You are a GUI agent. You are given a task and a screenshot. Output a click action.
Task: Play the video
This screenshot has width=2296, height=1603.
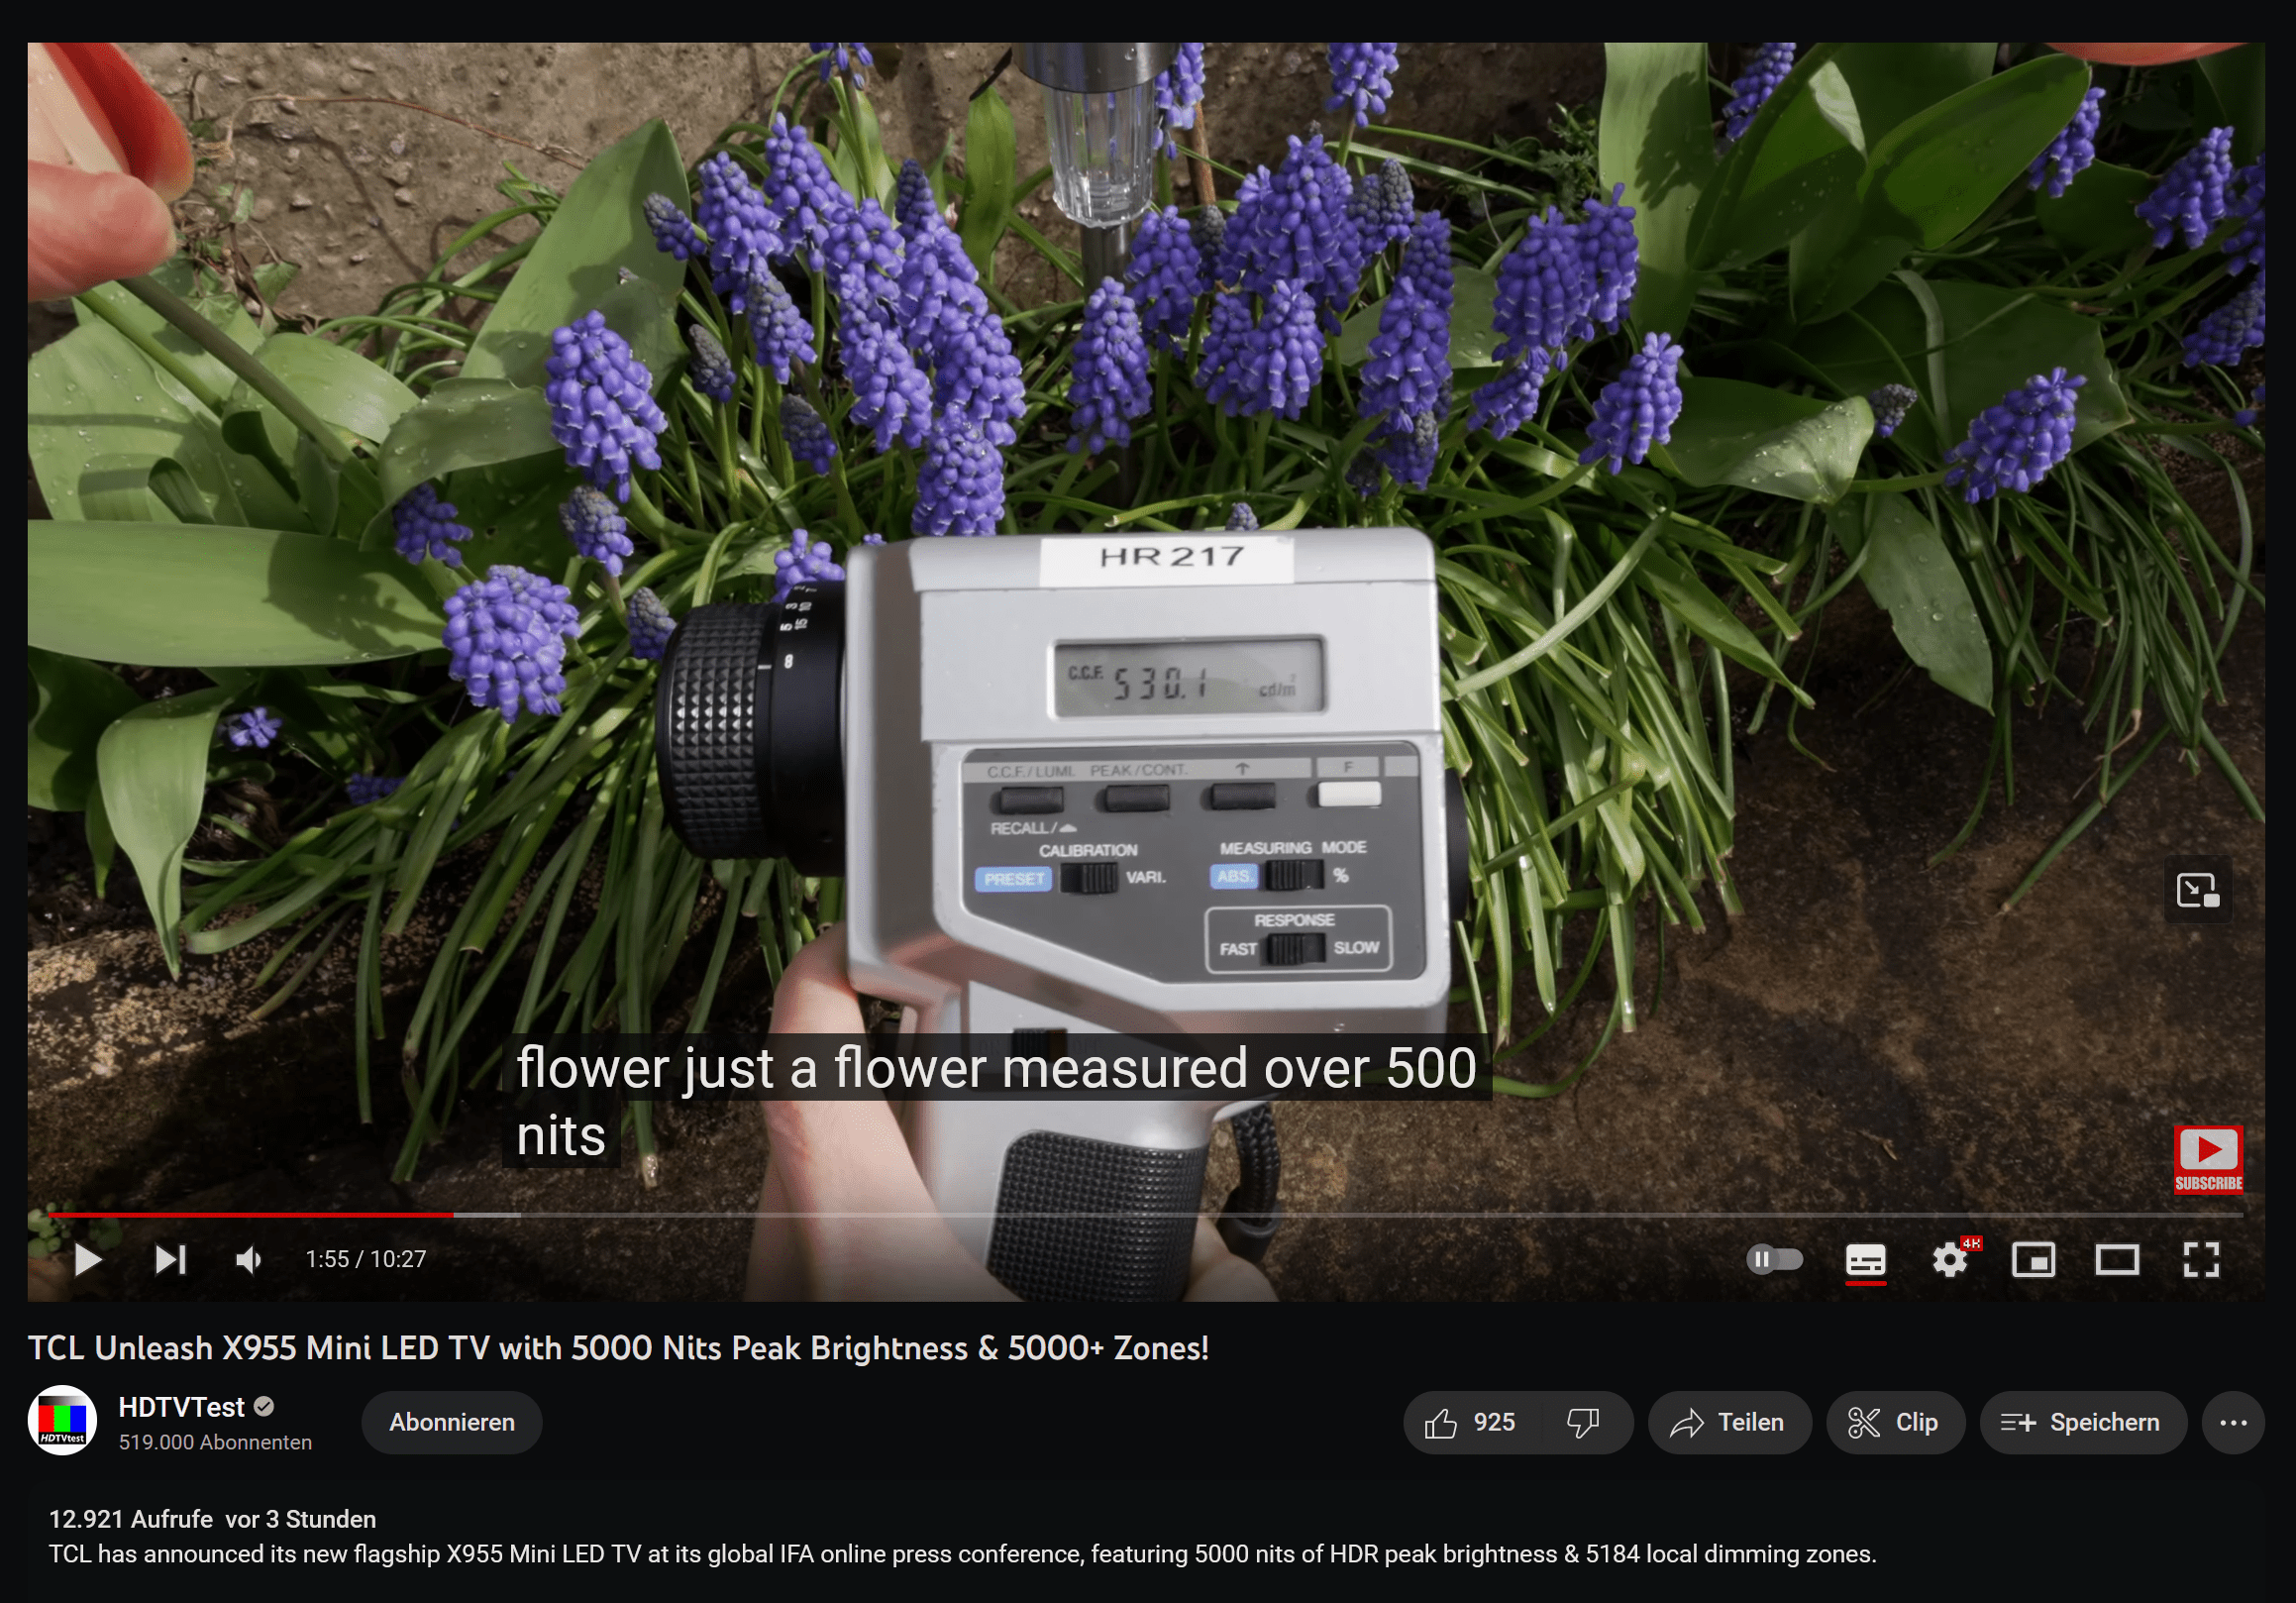click(x=88, y=1259)
